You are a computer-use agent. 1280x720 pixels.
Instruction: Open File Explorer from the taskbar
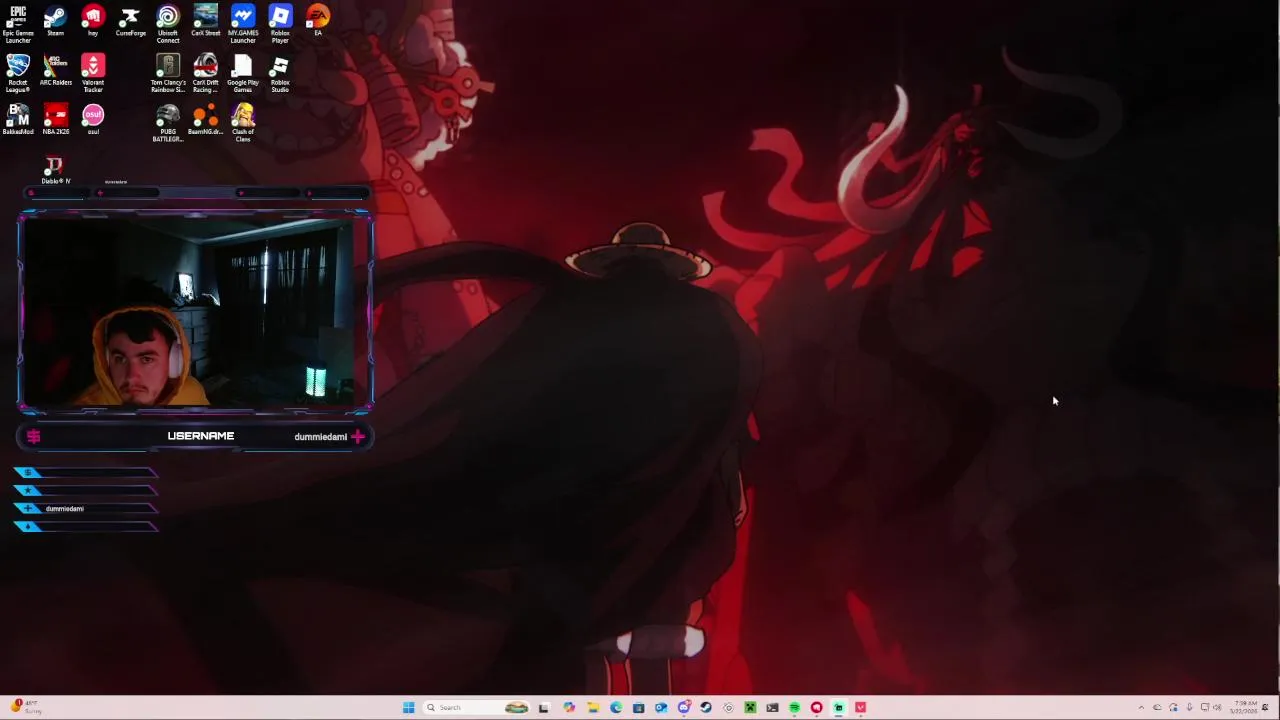pyautogui.click(x=593, y=708)
